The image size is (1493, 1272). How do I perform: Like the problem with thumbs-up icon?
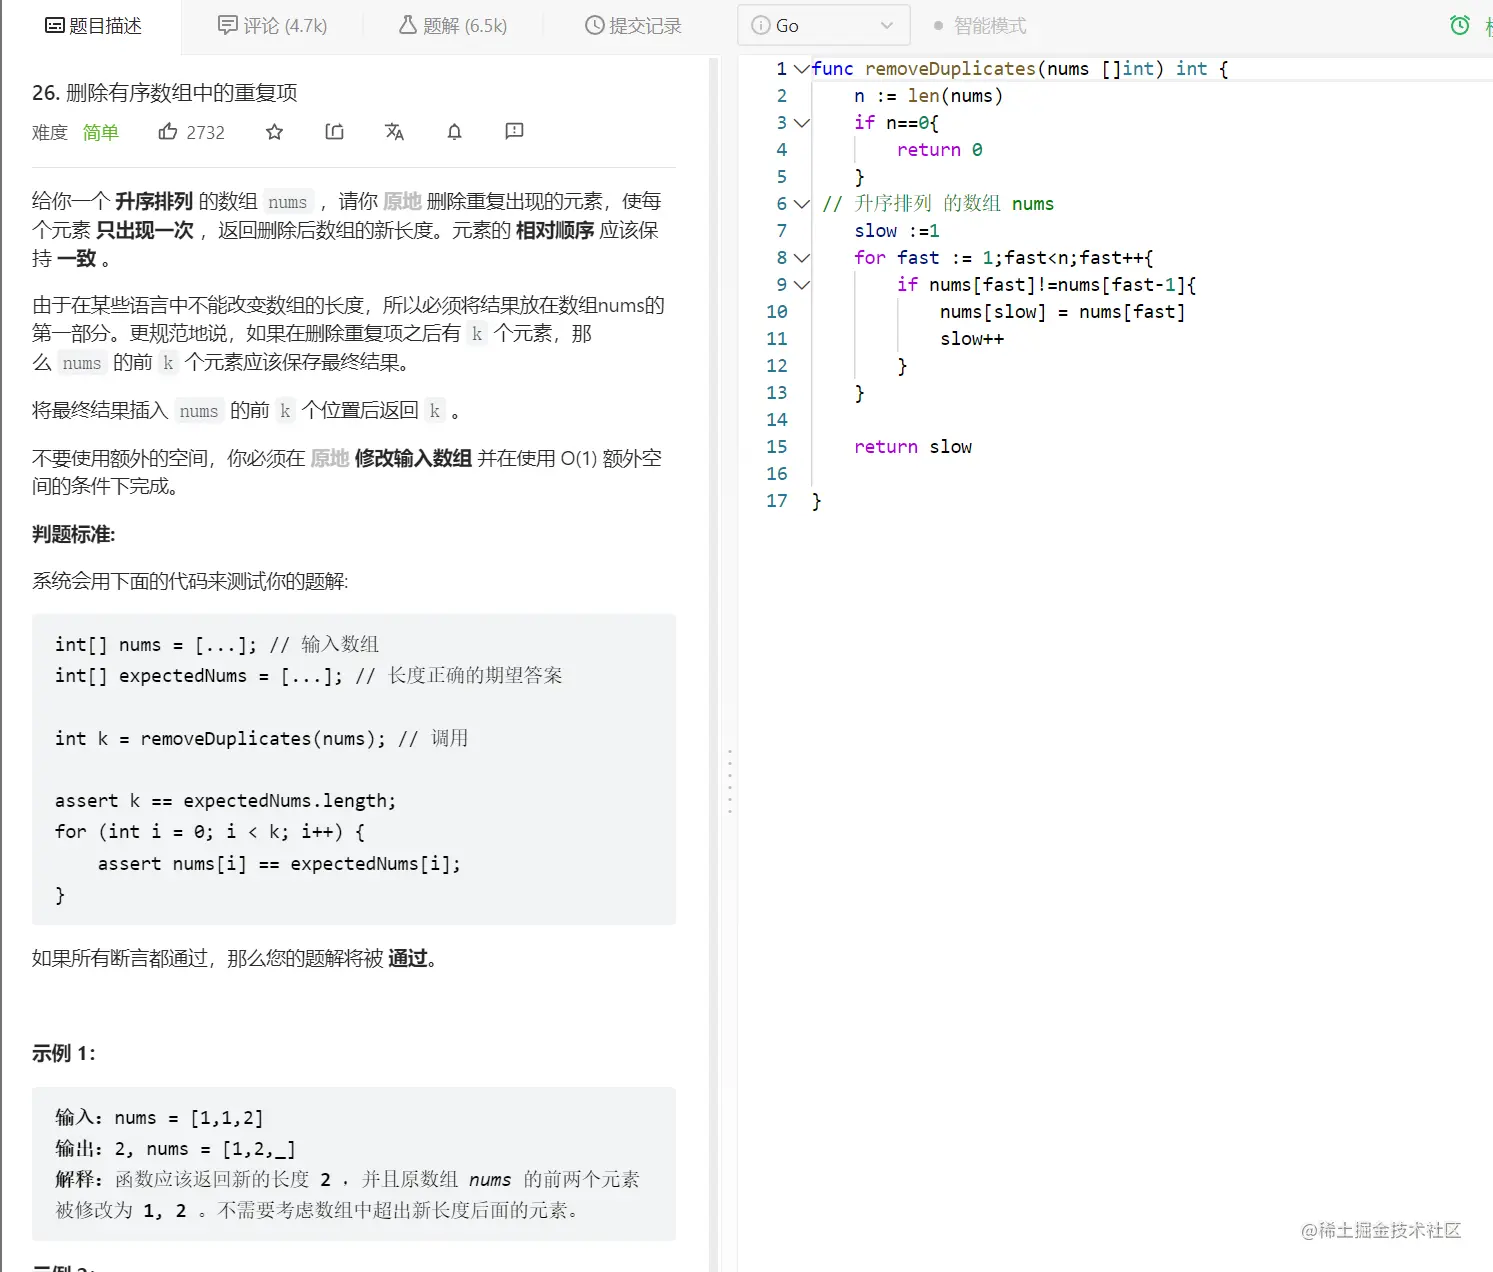168,132
